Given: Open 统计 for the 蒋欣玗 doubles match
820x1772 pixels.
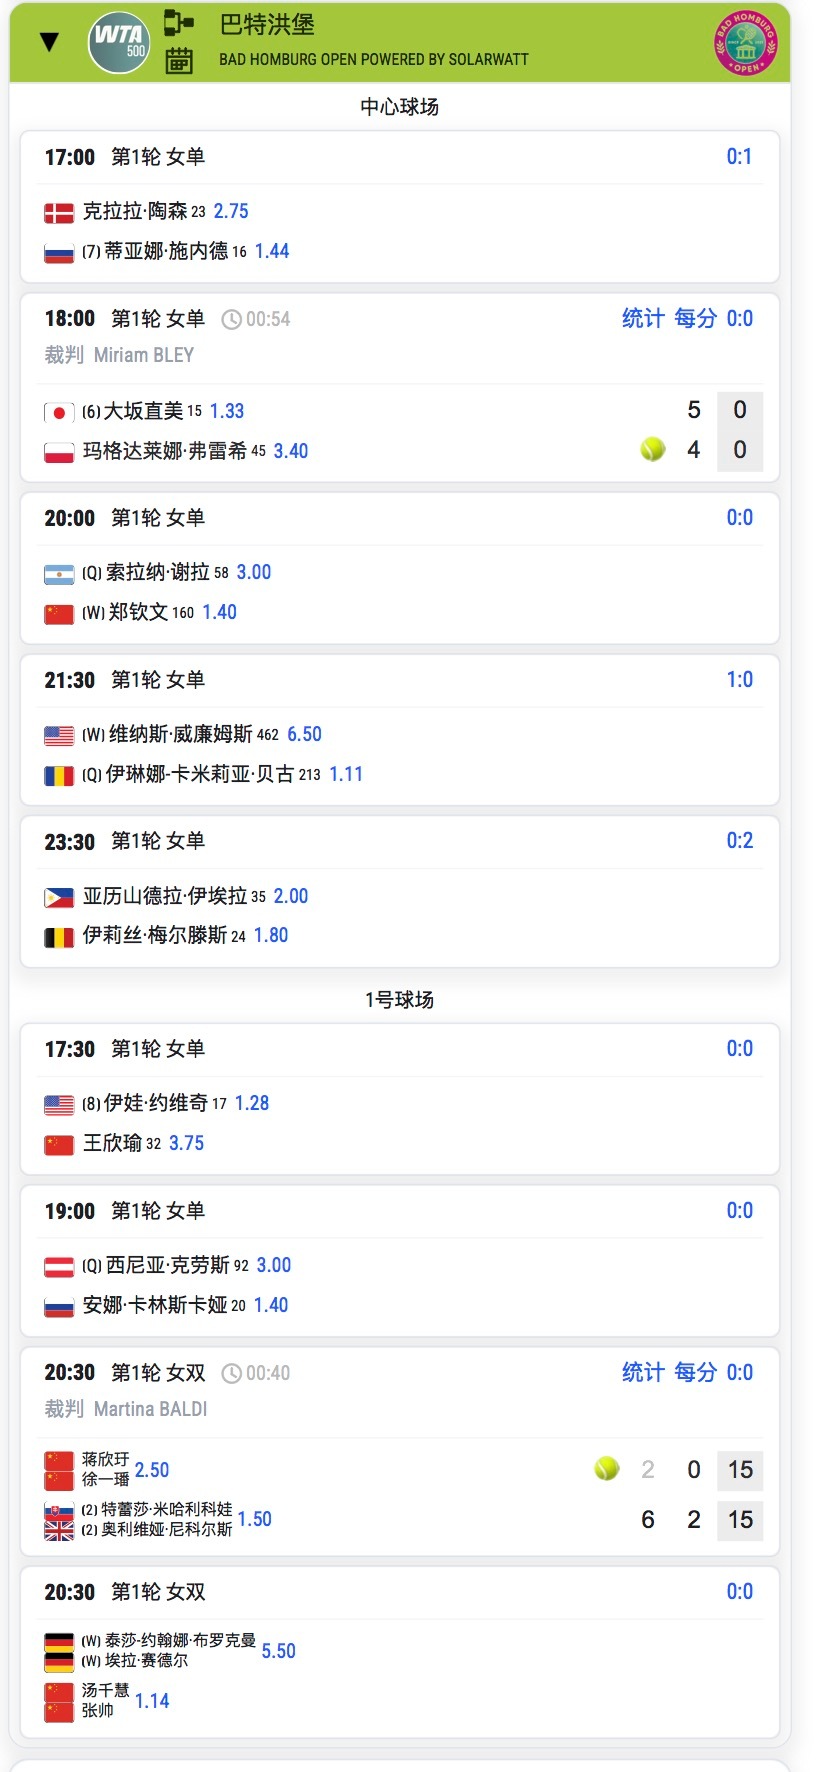Looking at the screenshot, I should (643, 1372).
